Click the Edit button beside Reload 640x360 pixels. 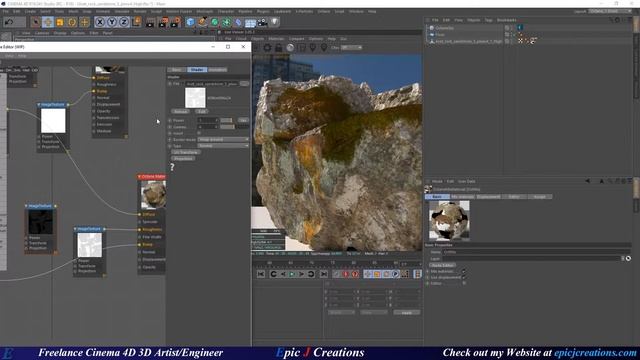pyautogui.click(x=201, y=111)
